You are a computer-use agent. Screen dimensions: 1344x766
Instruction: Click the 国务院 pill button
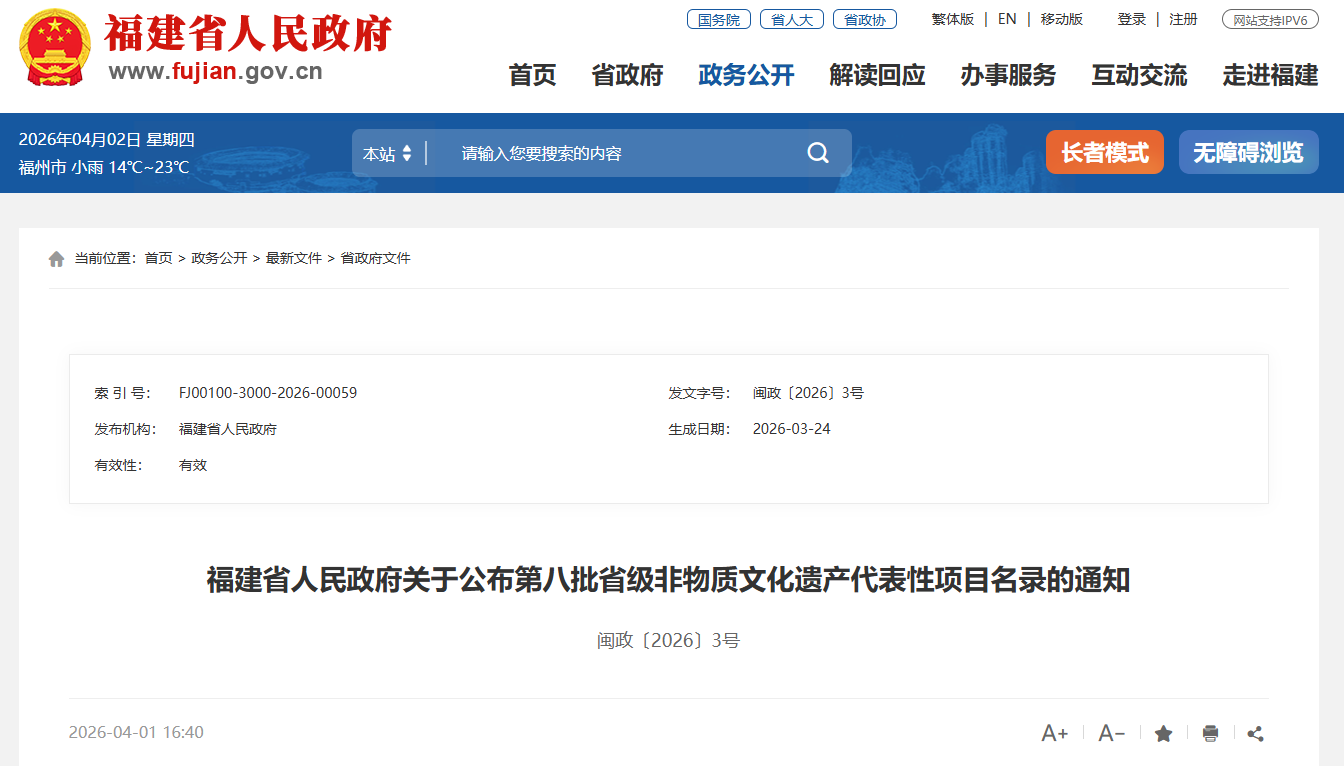[718, 19]
